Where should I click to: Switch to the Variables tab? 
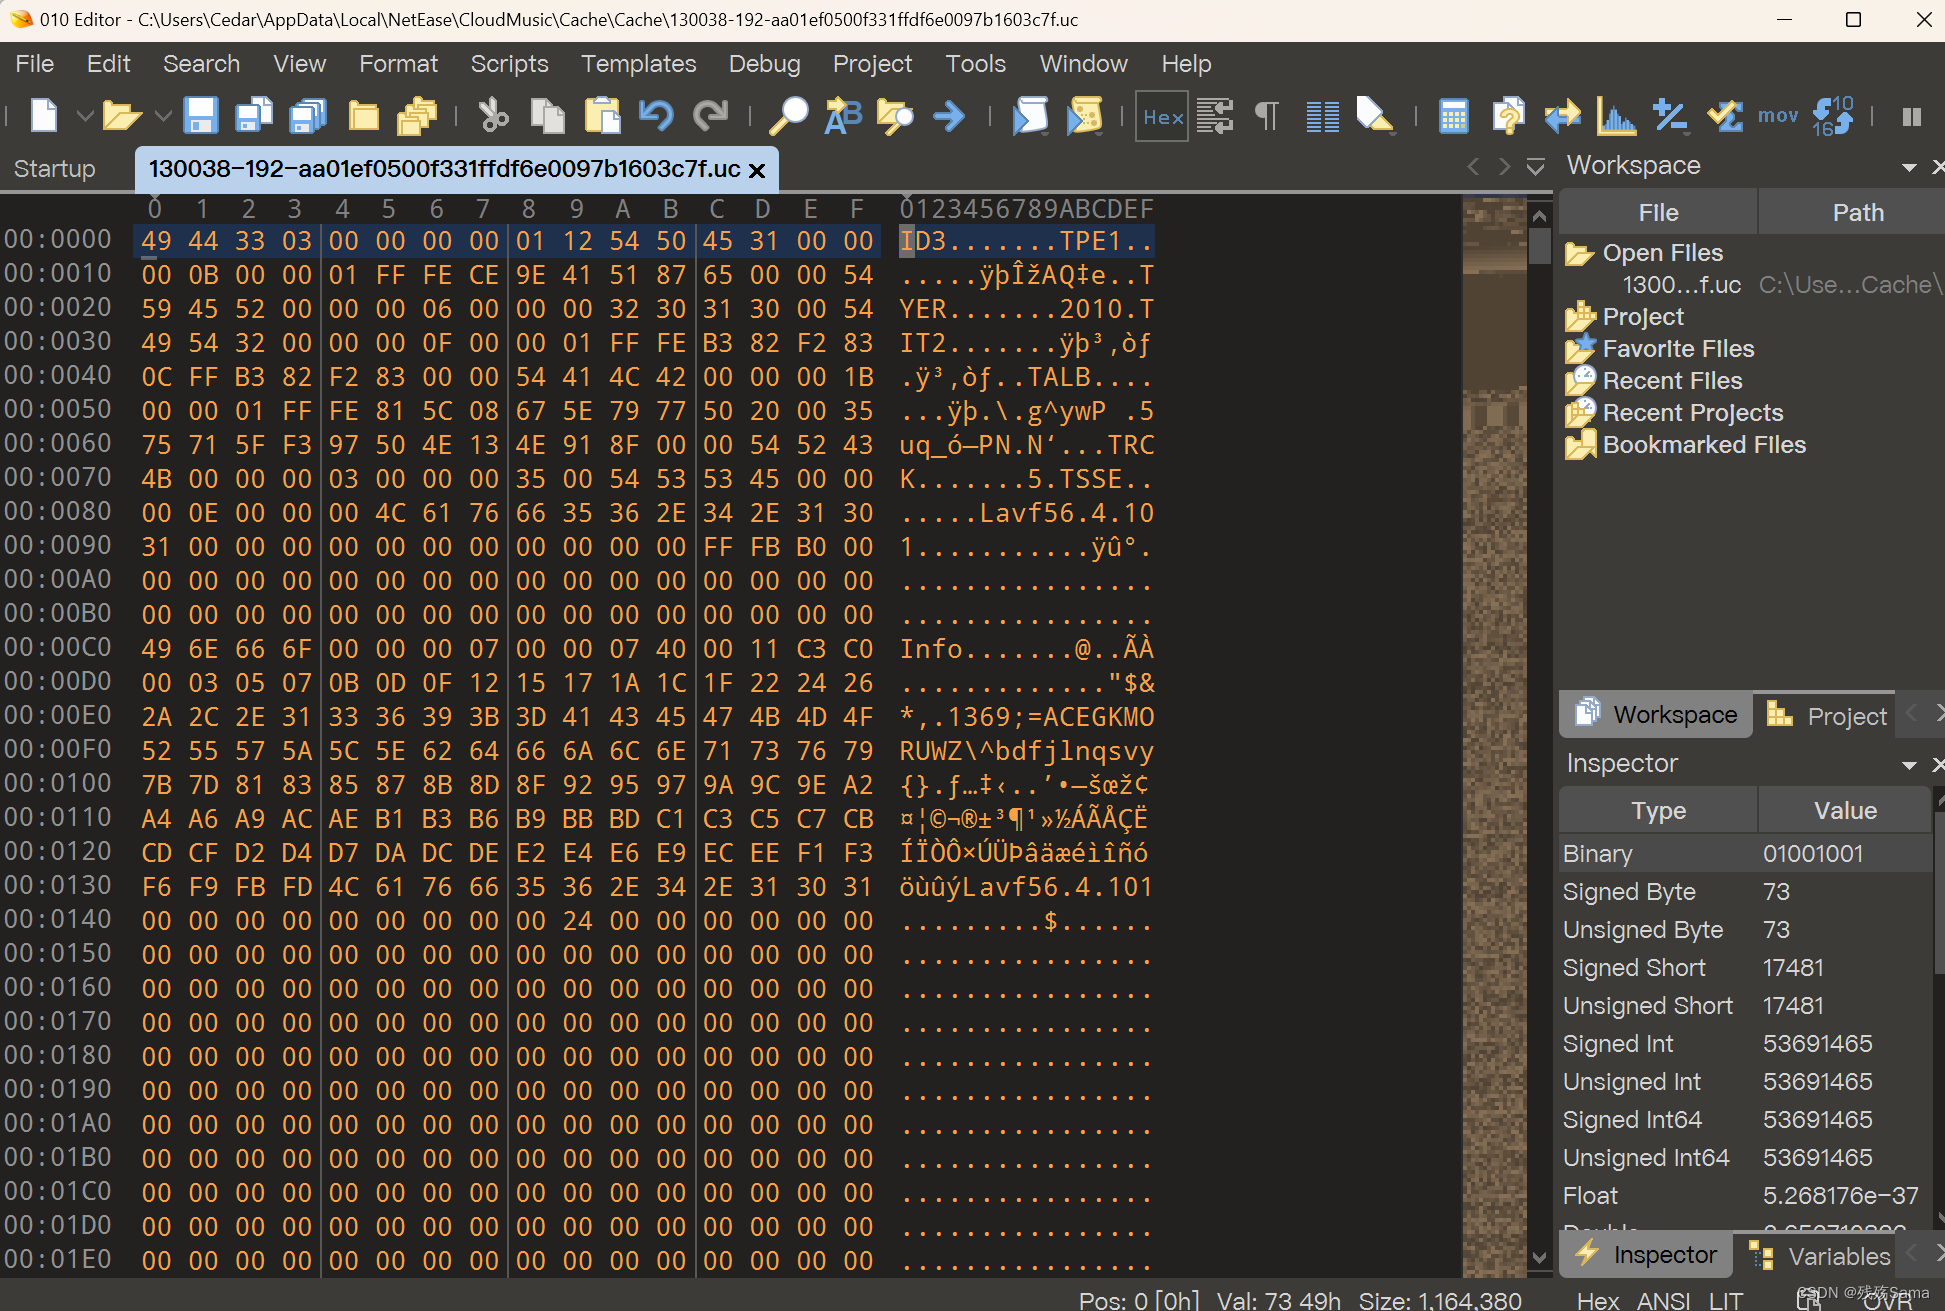pos(1820,1256)
